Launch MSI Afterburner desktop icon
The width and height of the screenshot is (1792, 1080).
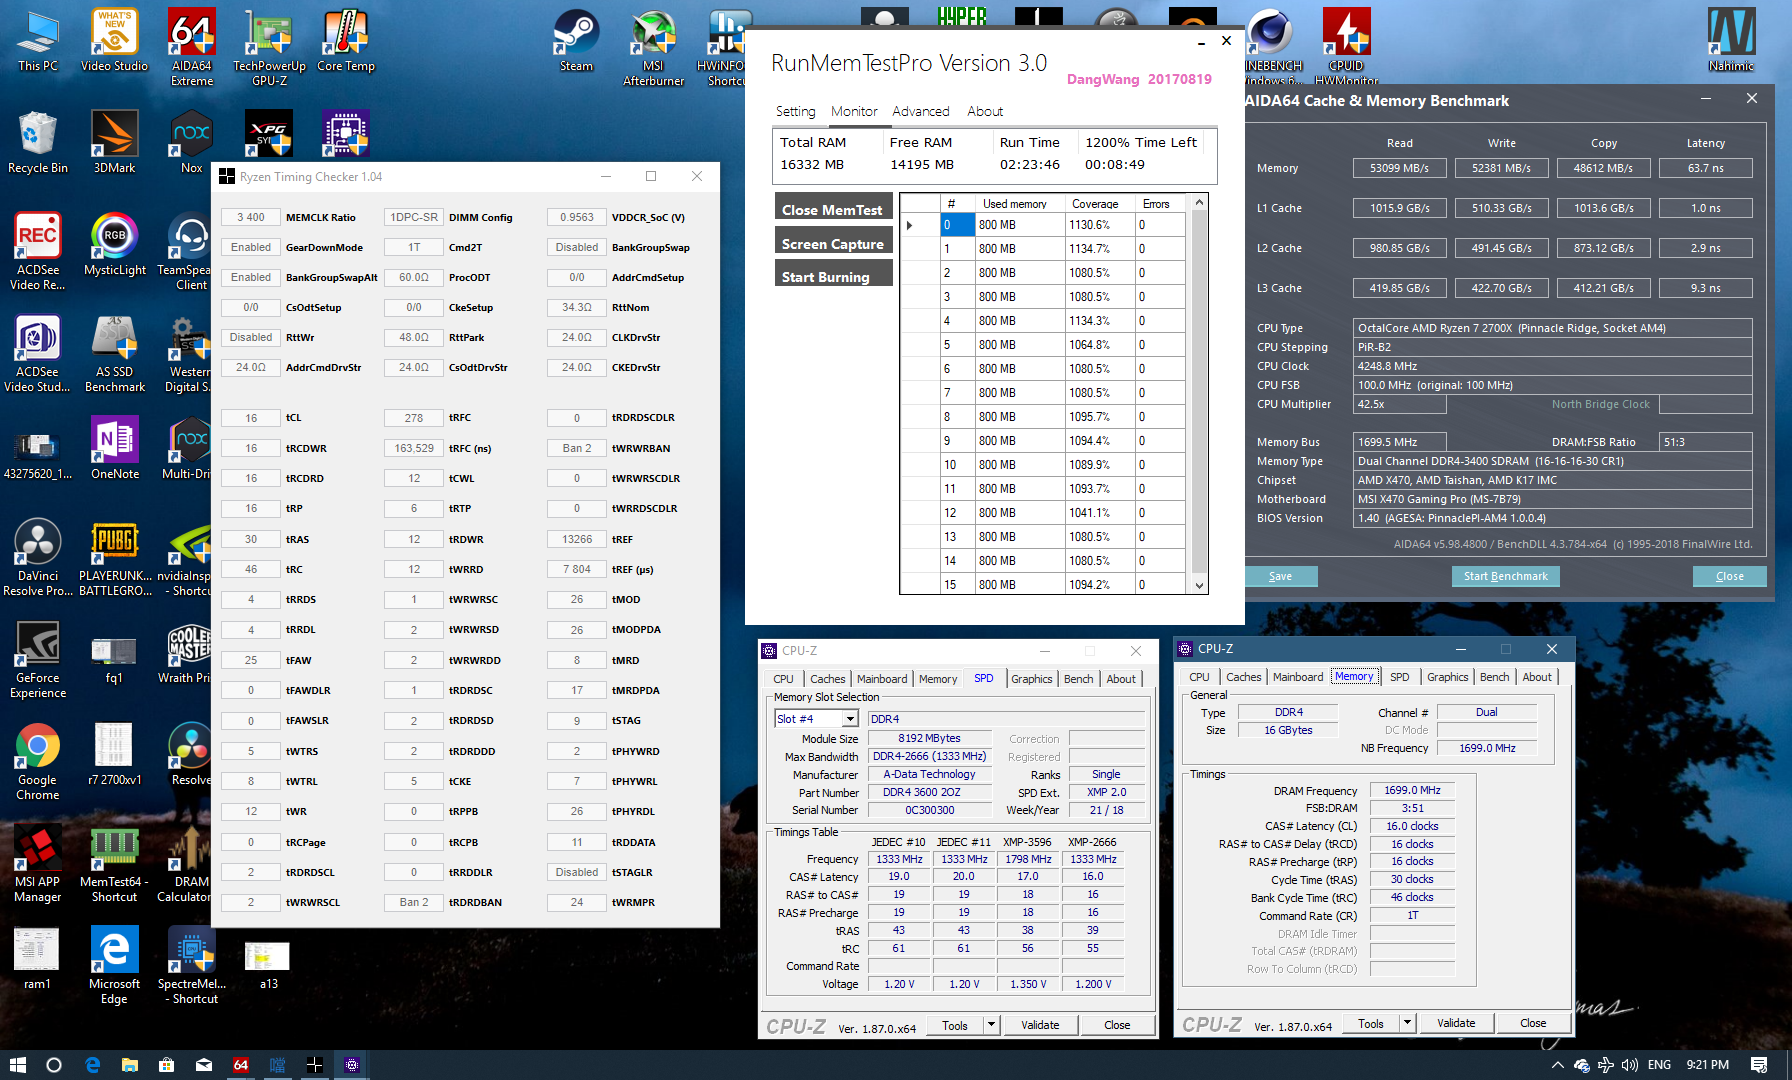pos(653,48)
